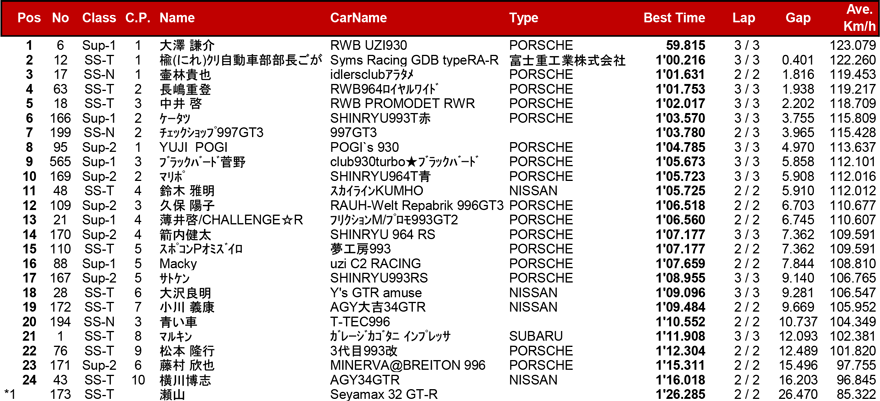Select best time 1'05.725
The width and height of the screenshot is (880, 401).
pyautogui.click(x=680, y=192)
